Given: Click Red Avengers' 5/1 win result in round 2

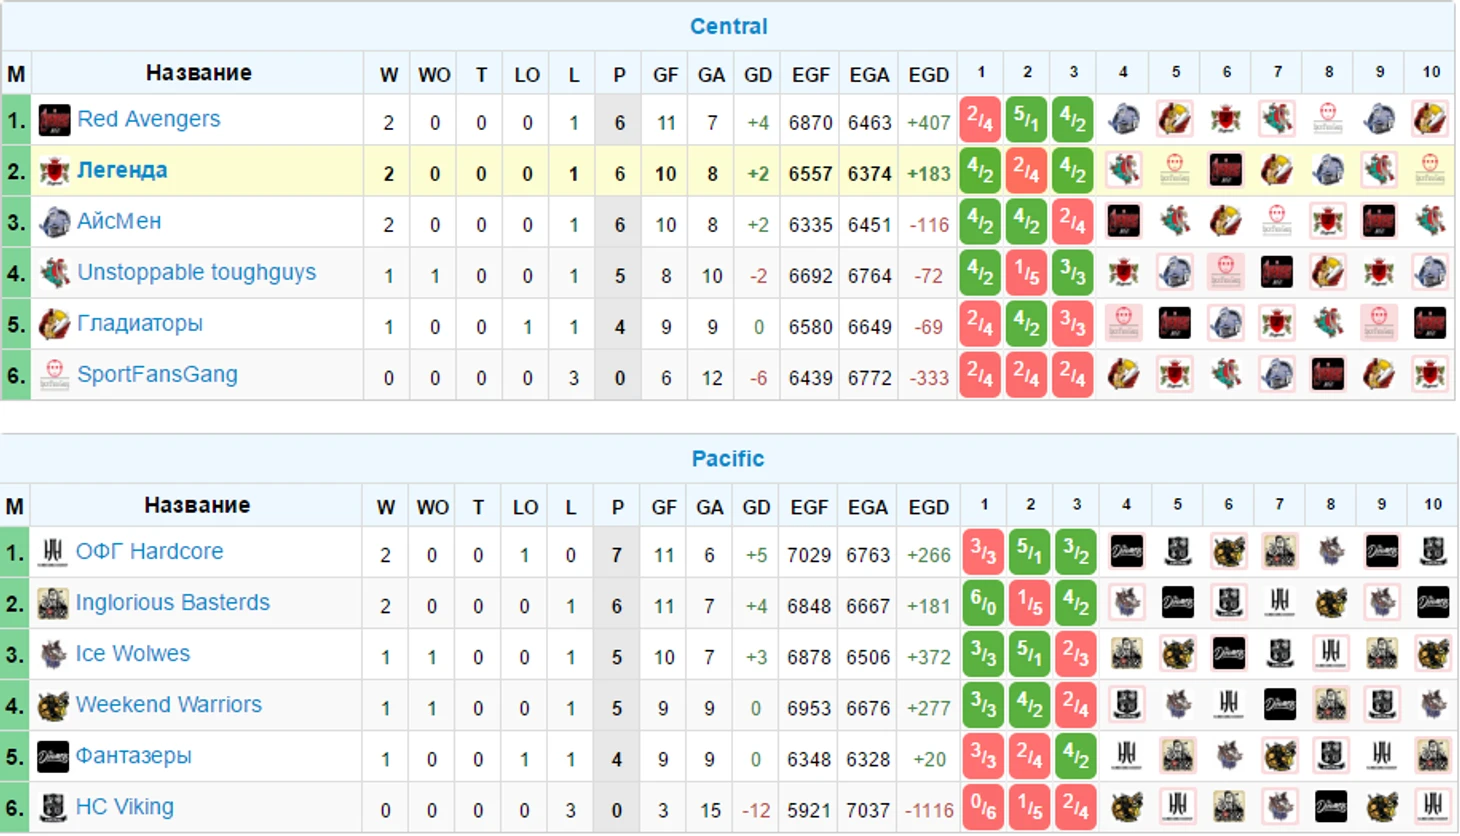Looking at the screenshot, I should coord(1027,120).
